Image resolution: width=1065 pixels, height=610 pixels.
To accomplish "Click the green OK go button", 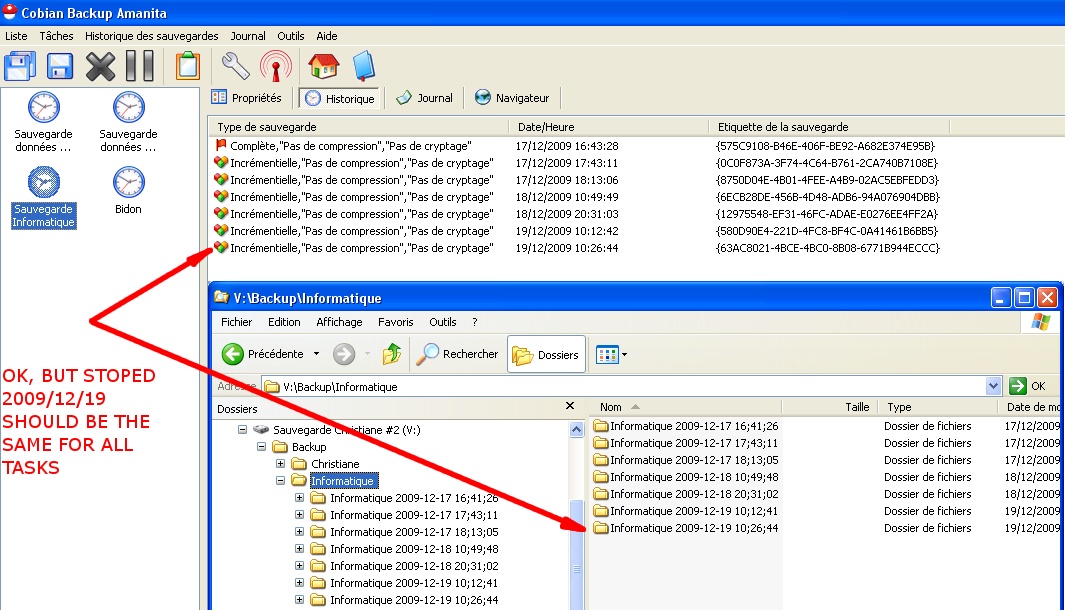I will (x=1028, y=387).
